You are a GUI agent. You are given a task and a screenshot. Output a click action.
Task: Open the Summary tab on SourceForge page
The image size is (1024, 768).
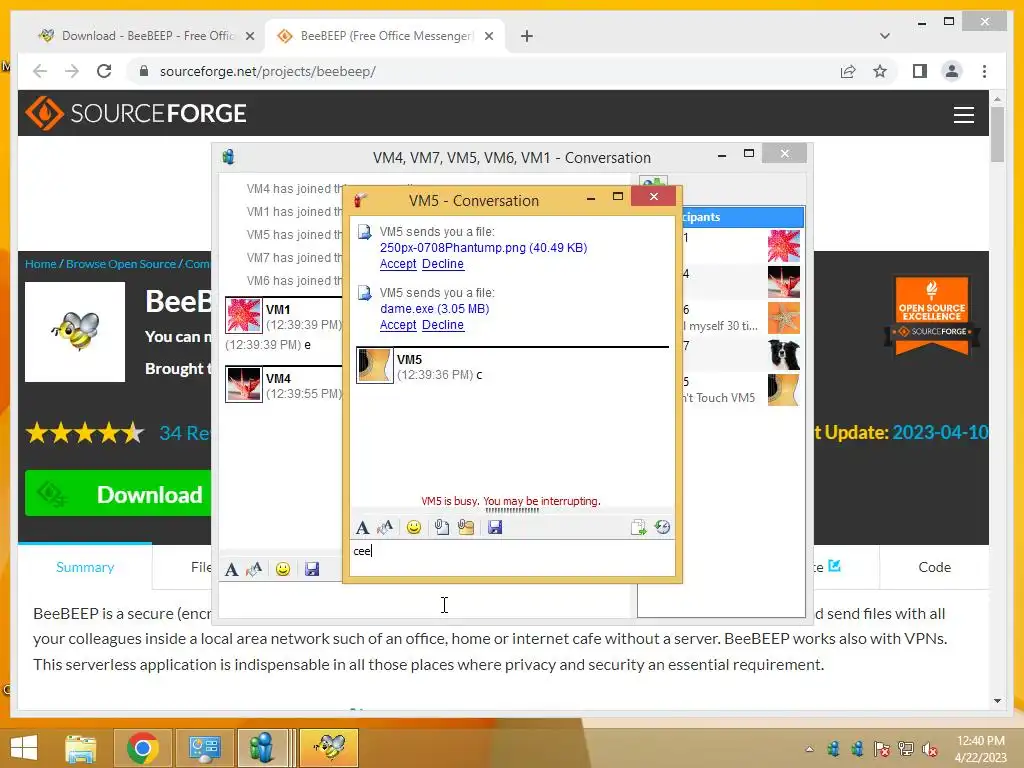tap(85, 567)
